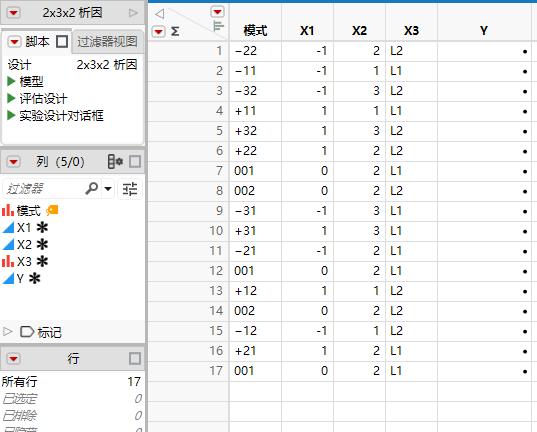Select the X2 column in the columns list

24,245
